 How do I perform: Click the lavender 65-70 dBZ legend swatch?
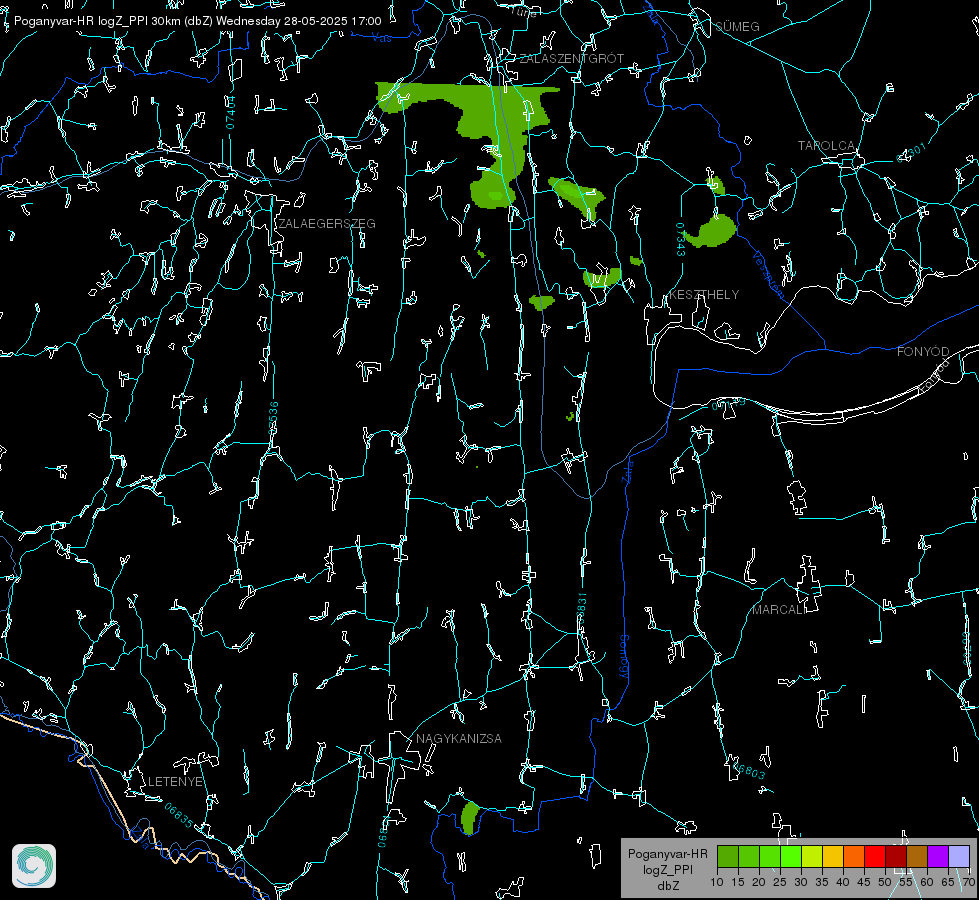coord(958,856)
